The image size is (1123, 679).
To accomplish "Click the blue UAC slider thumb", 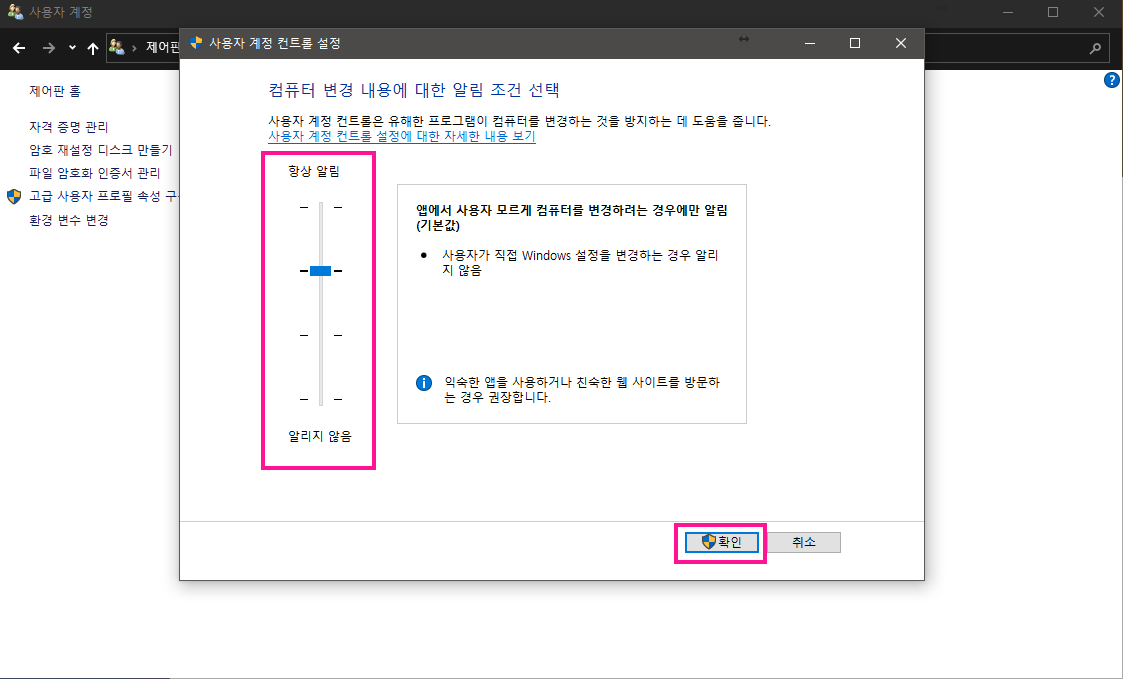I will click(321, 271).
